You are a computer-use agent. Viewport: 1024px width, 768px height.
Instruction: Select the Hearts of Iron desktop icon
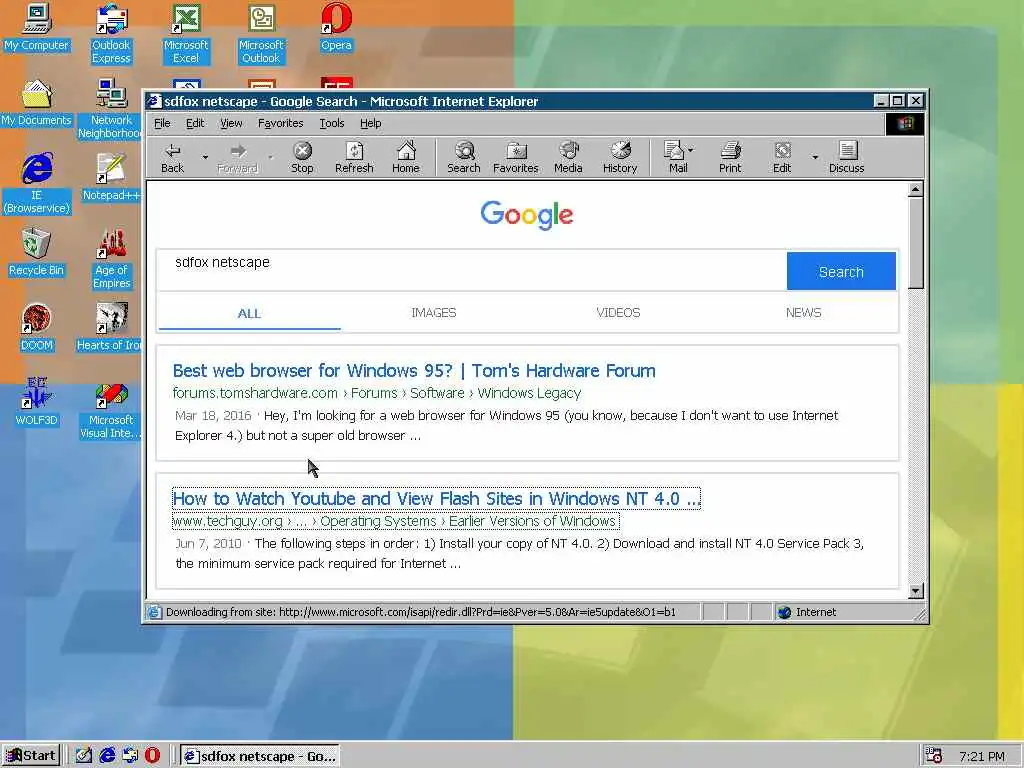pyautogui.click(x=110, y=328)
